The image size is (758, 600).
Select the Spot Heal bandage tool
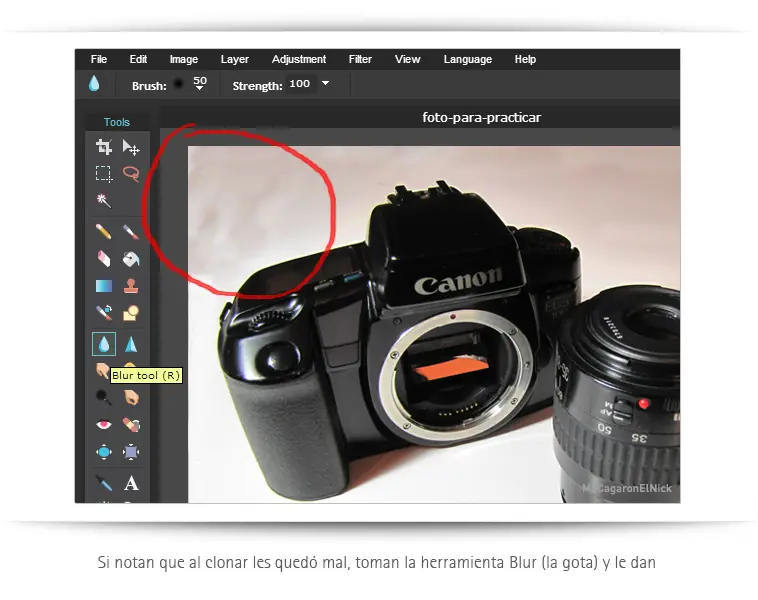[x=131, y=424]
